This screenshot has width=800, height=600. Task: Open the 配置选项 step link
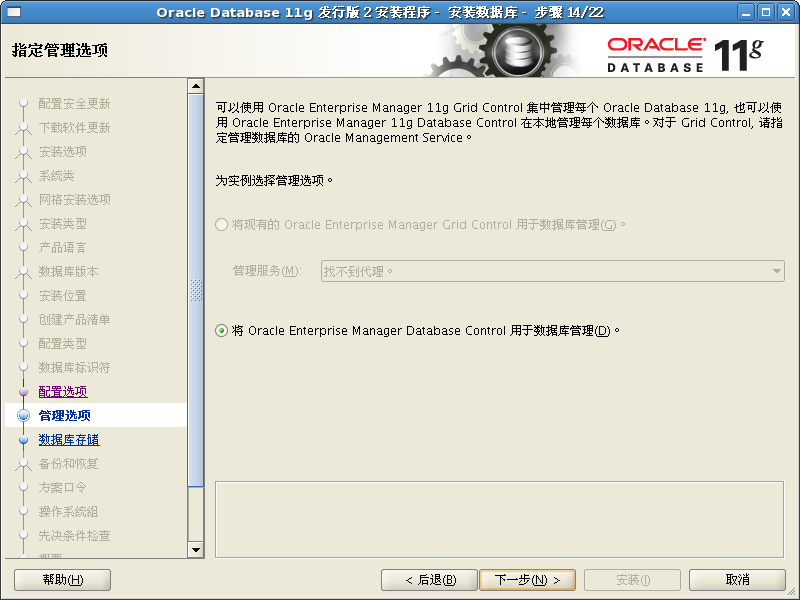pyautogui.click(x=62, y=391)
